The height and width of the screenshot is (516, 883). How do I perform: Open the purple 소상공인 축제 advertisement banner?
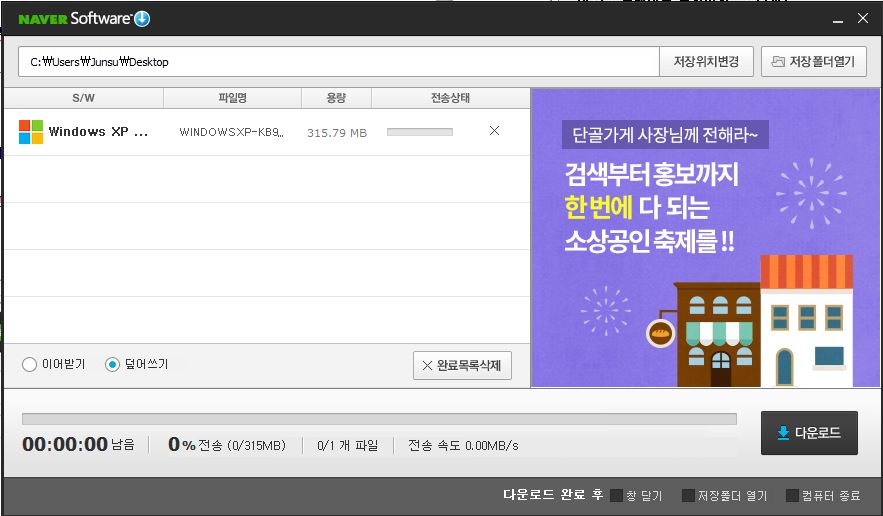pyautogui.click(x=706, y=238)
